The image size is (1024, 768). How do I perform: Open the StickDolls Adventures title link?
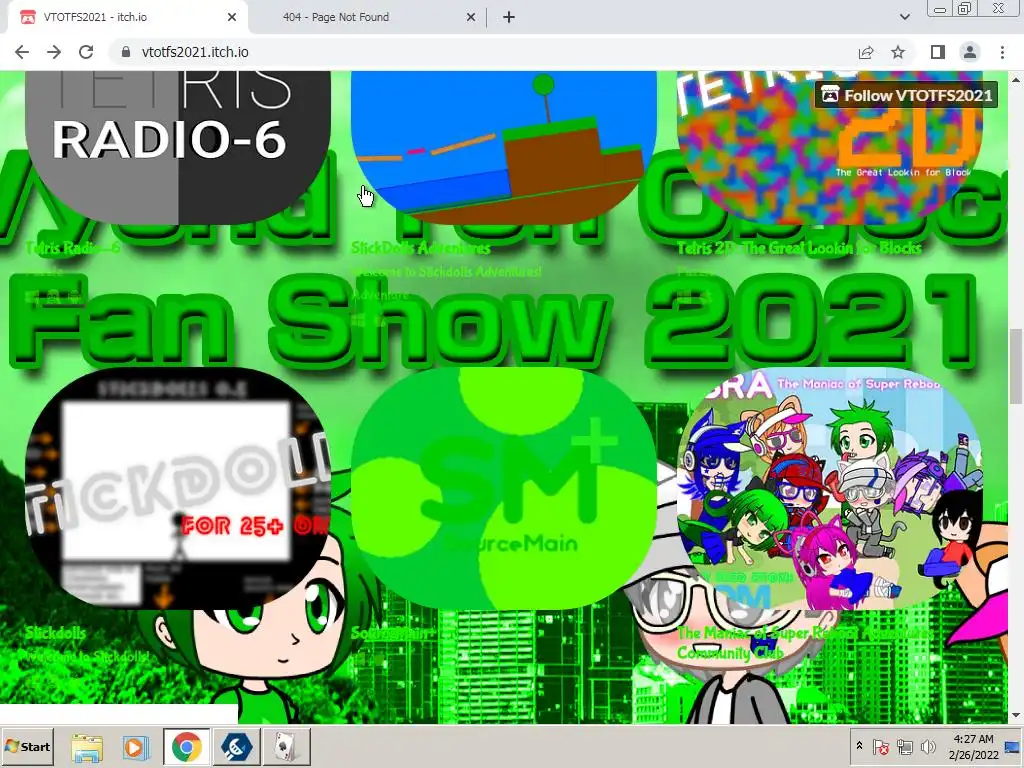[x=421, y=248]
